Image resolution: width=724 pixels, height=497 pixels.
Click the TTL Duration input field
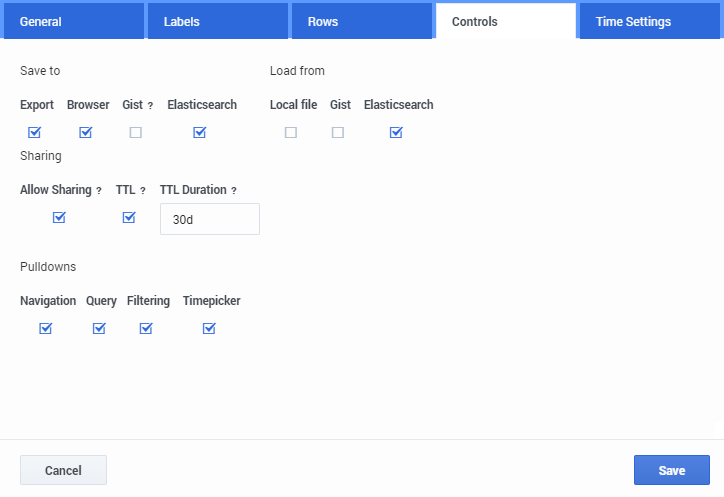(x=209, y=219)
